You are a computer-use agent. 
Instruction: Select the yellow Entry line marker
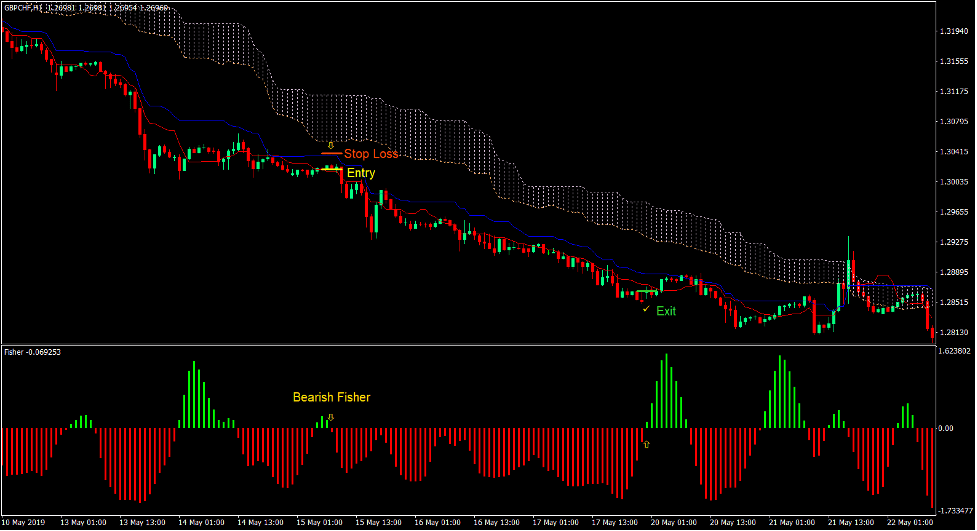pyautogui.click(x=331, y=169)
